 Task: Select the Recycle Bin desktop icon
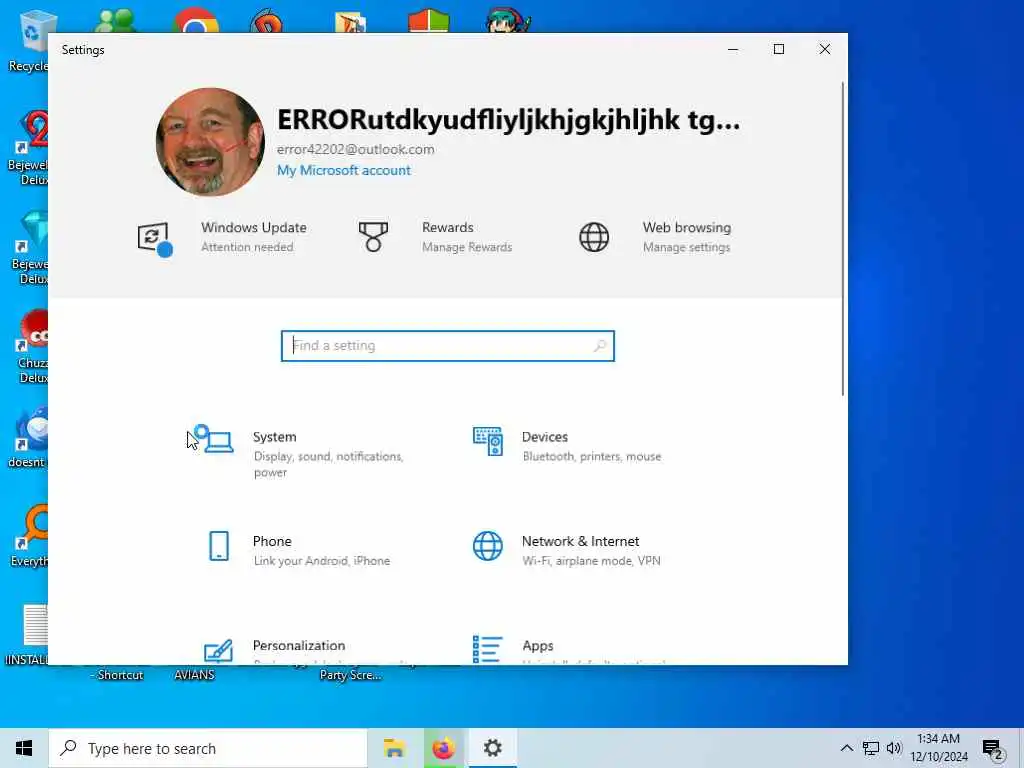29,40
